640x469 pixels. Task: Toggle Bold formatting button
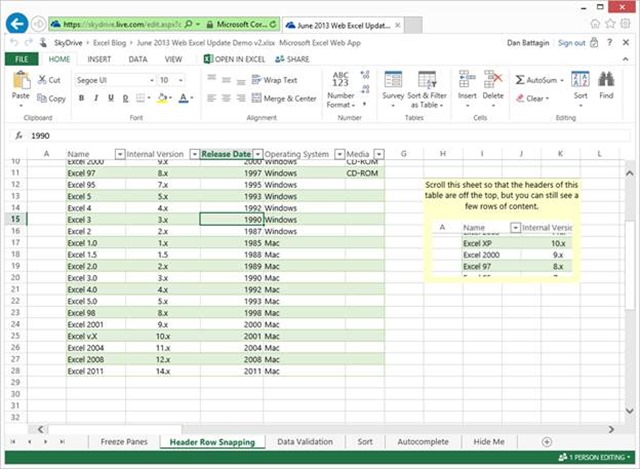click(82, 98)
